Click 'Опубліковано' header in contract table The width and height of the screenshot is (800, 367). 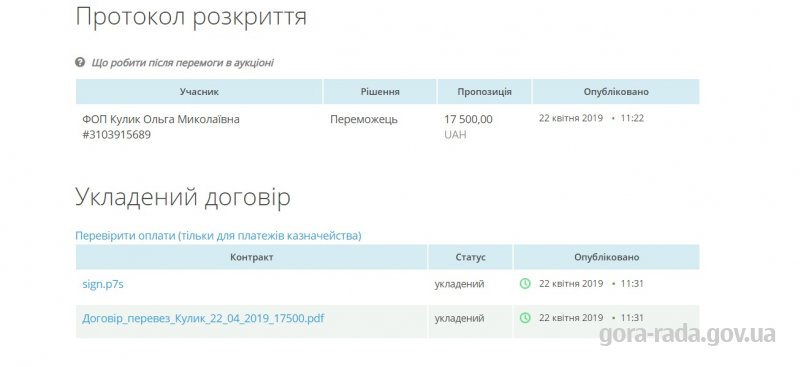[607, 257]
